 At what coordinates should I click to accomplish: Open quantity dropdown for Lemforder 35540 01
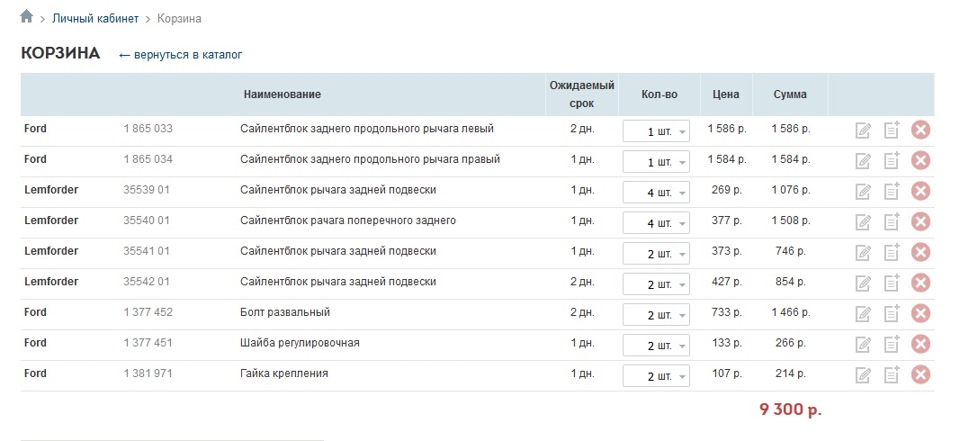coord(656,223)
